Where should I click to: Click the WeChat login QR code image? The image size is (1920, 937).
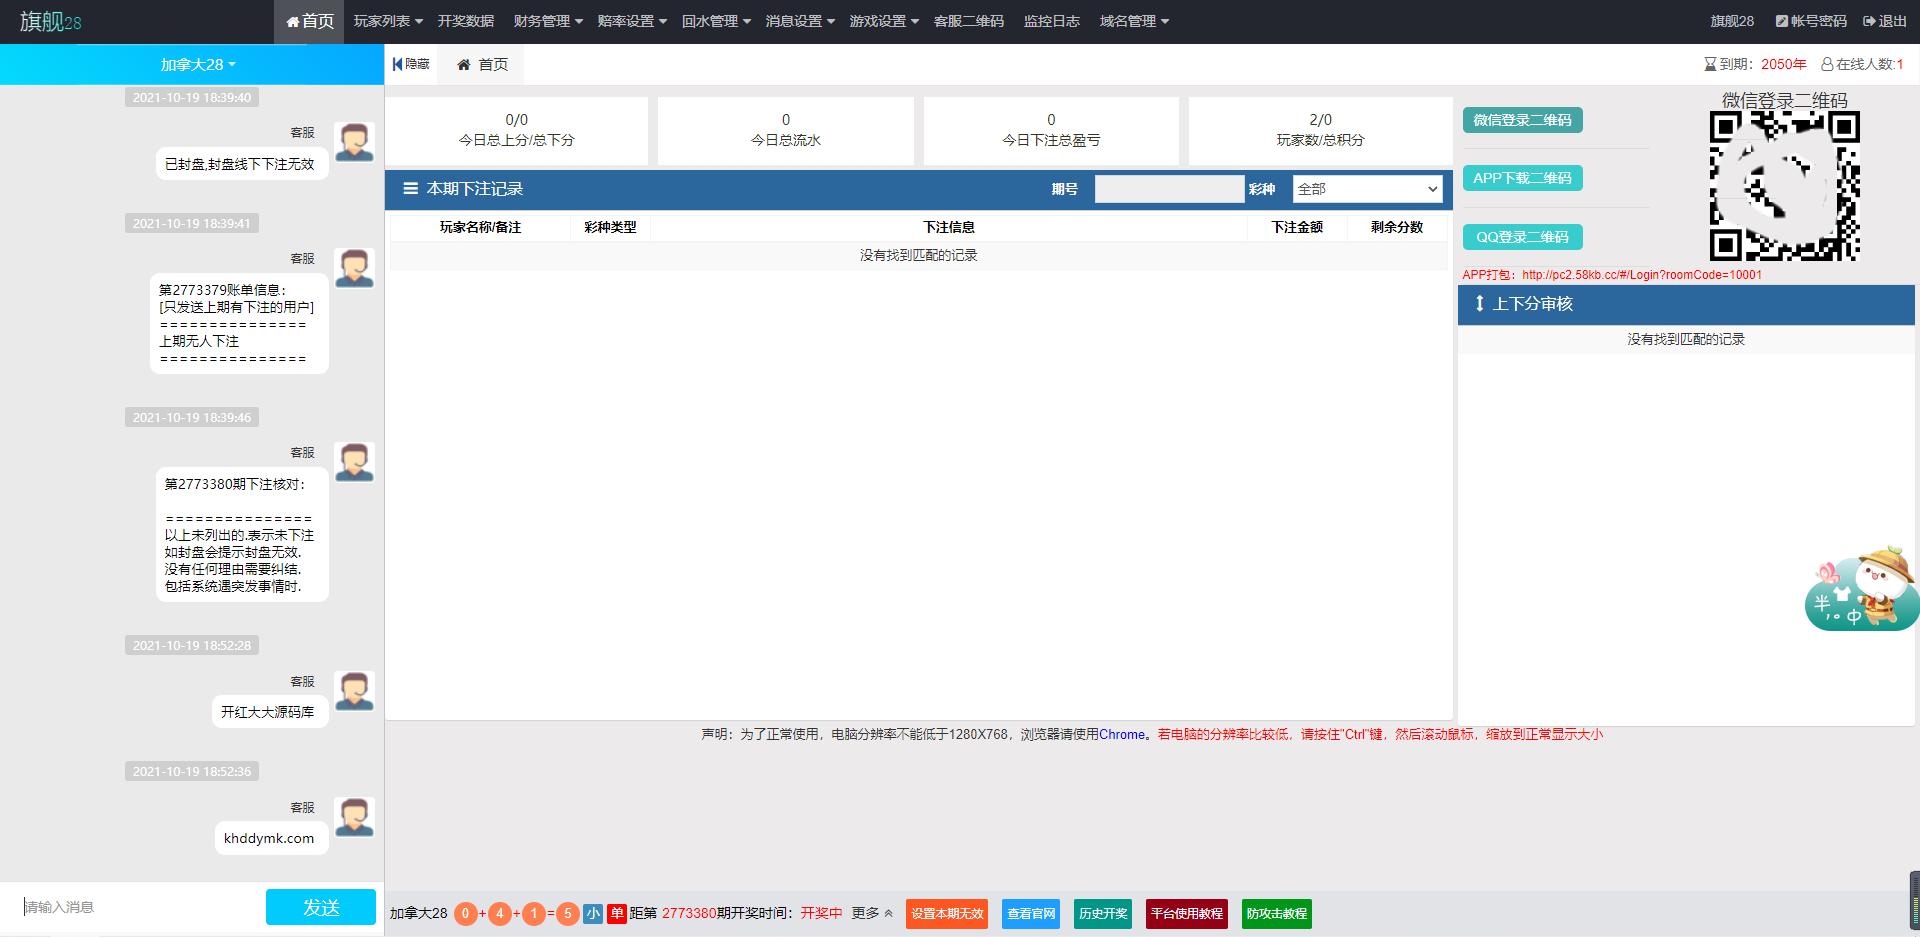1784,186
